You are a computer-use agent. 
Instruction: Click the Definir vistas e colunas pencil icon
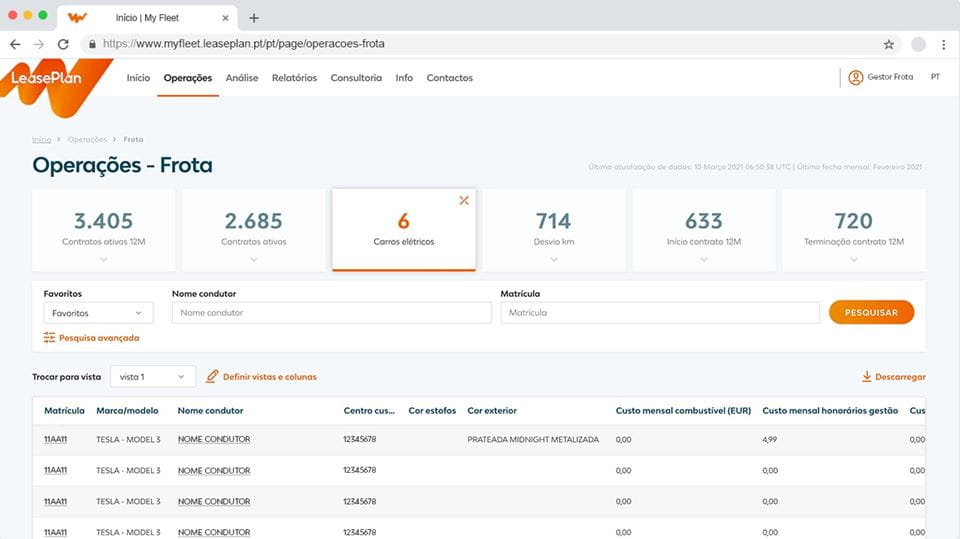(x=212, y=377)
